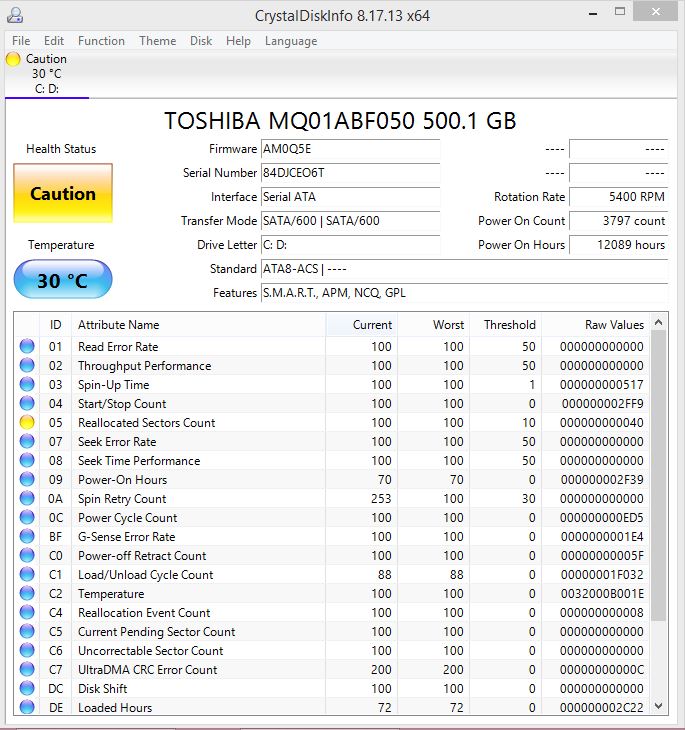Click the Standard field ATA8-ACS

(x=464, y=269)
